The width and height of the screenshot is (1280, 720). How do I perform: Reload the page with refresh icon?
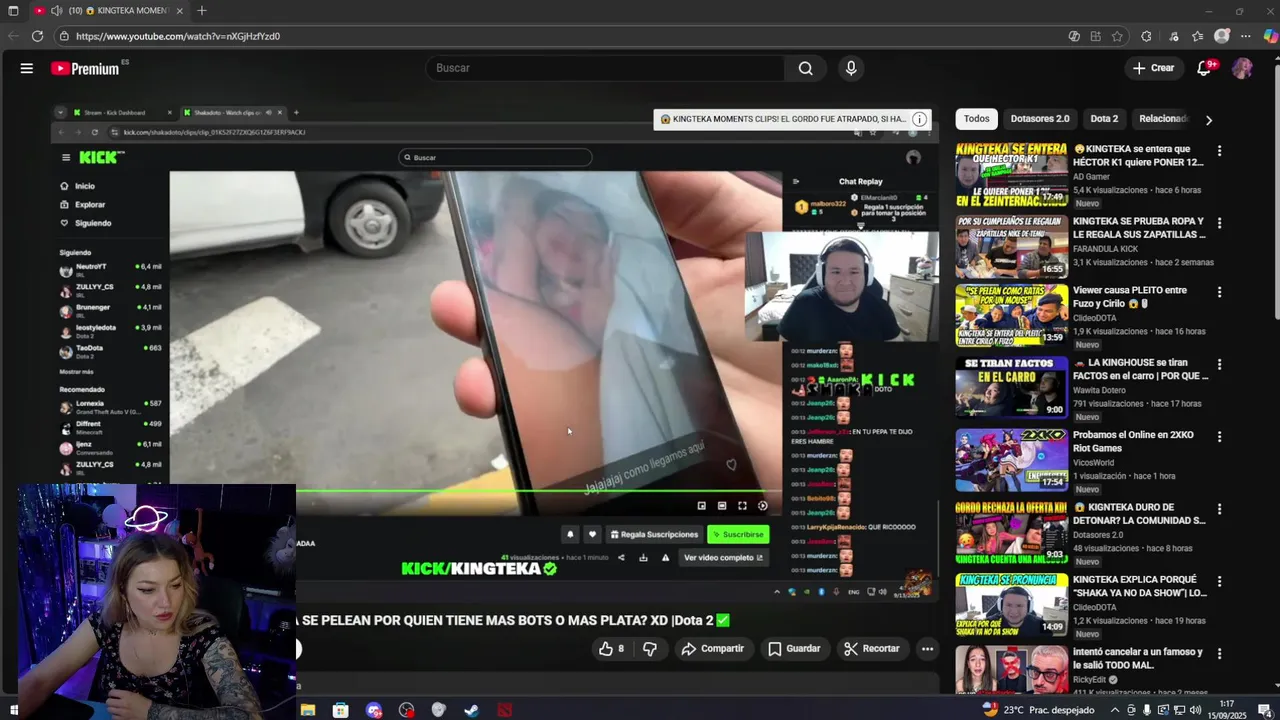(x=38, y=36)
